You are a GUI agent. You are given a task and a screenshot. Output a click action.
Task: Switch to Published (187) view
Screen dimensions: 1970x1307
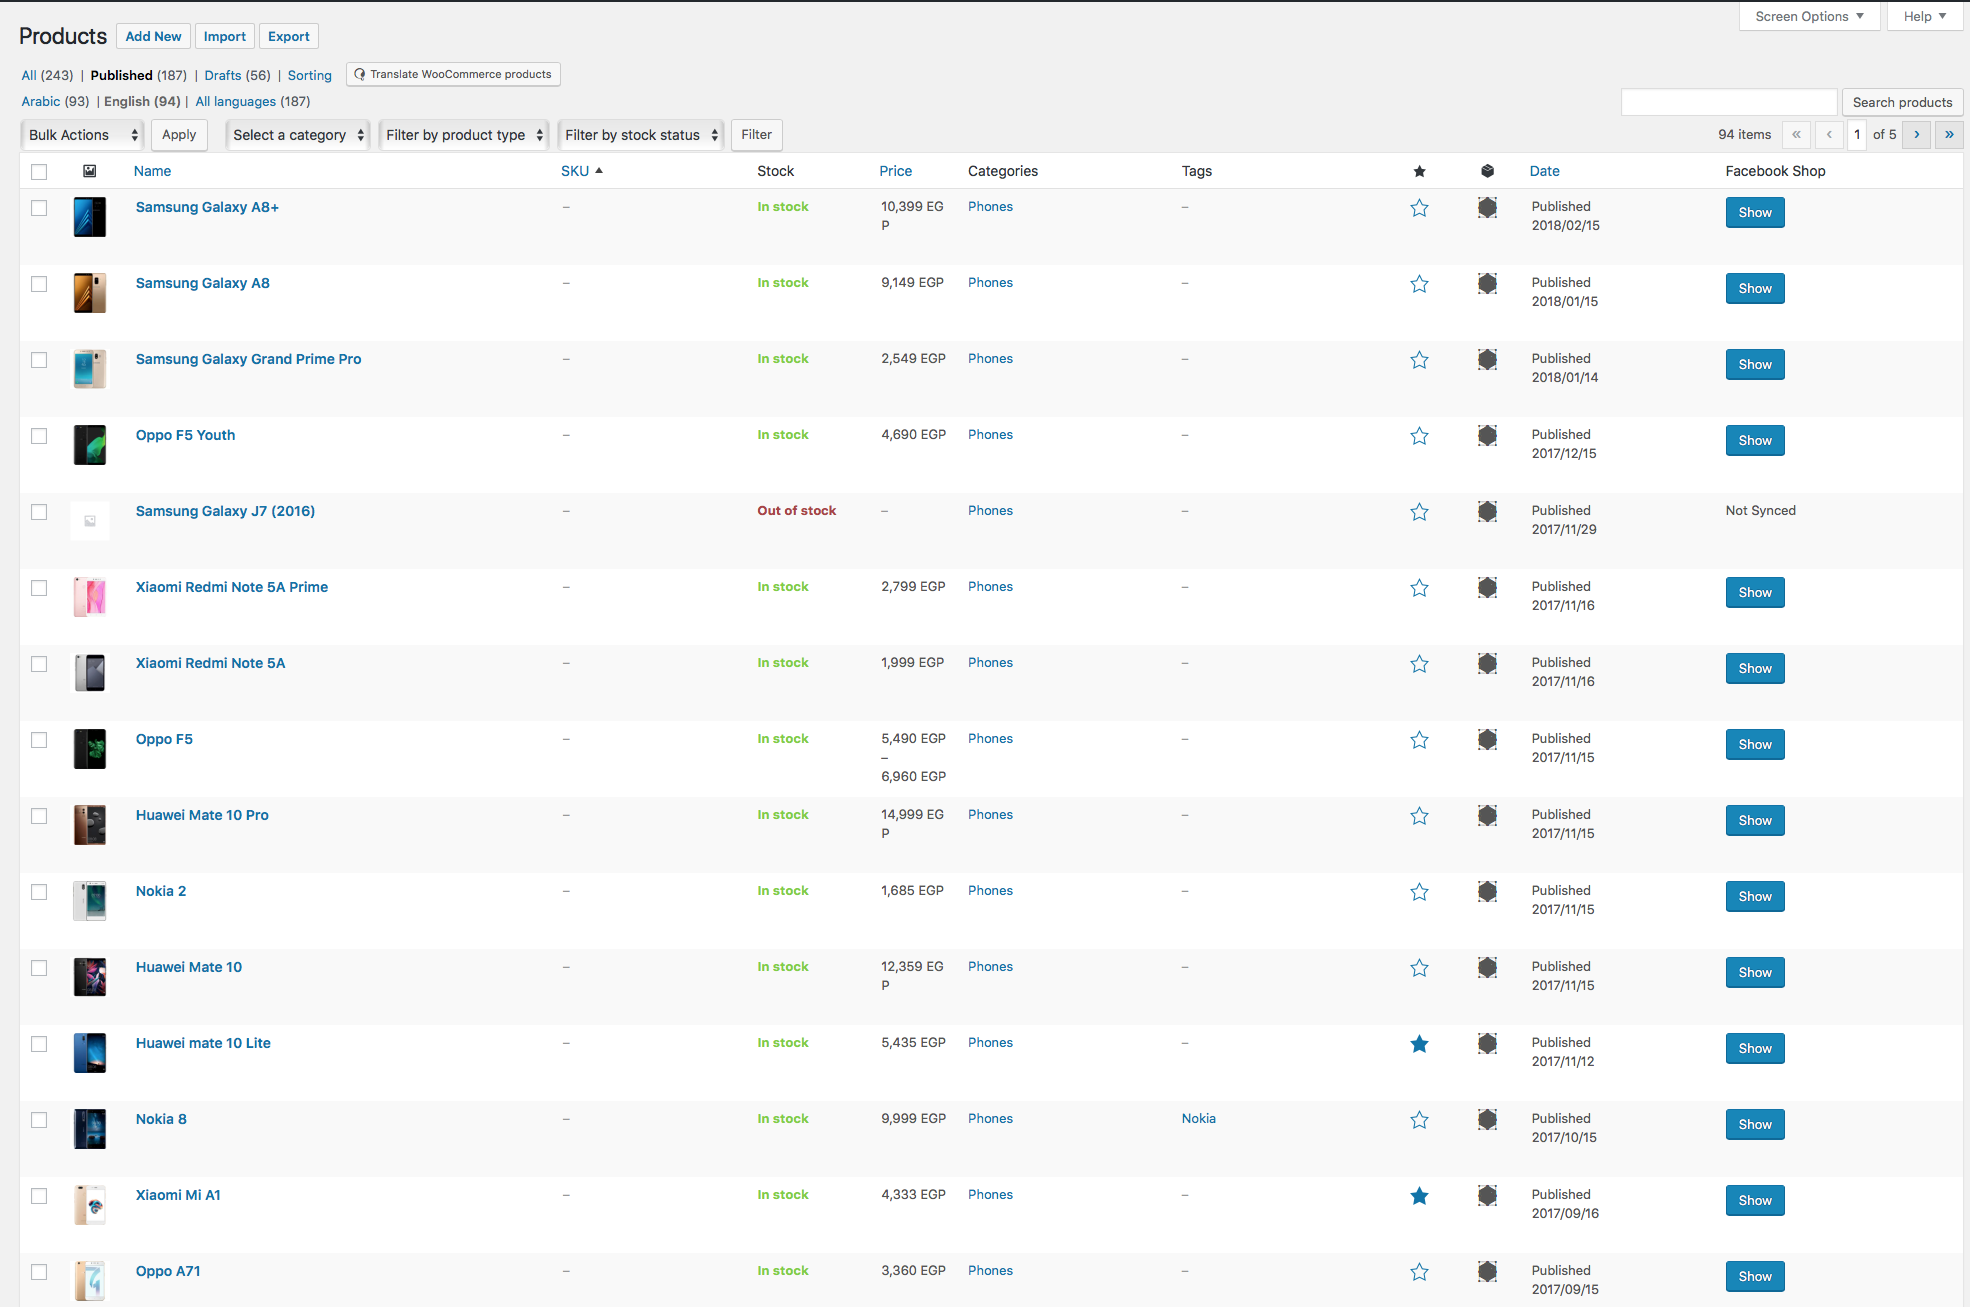(139, 75)
